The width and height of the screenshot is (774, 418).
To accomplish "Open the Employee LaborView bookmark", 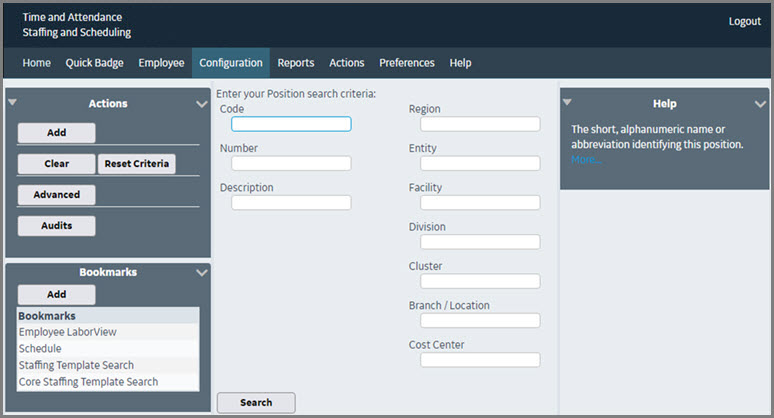I will (x=68, y=332).
